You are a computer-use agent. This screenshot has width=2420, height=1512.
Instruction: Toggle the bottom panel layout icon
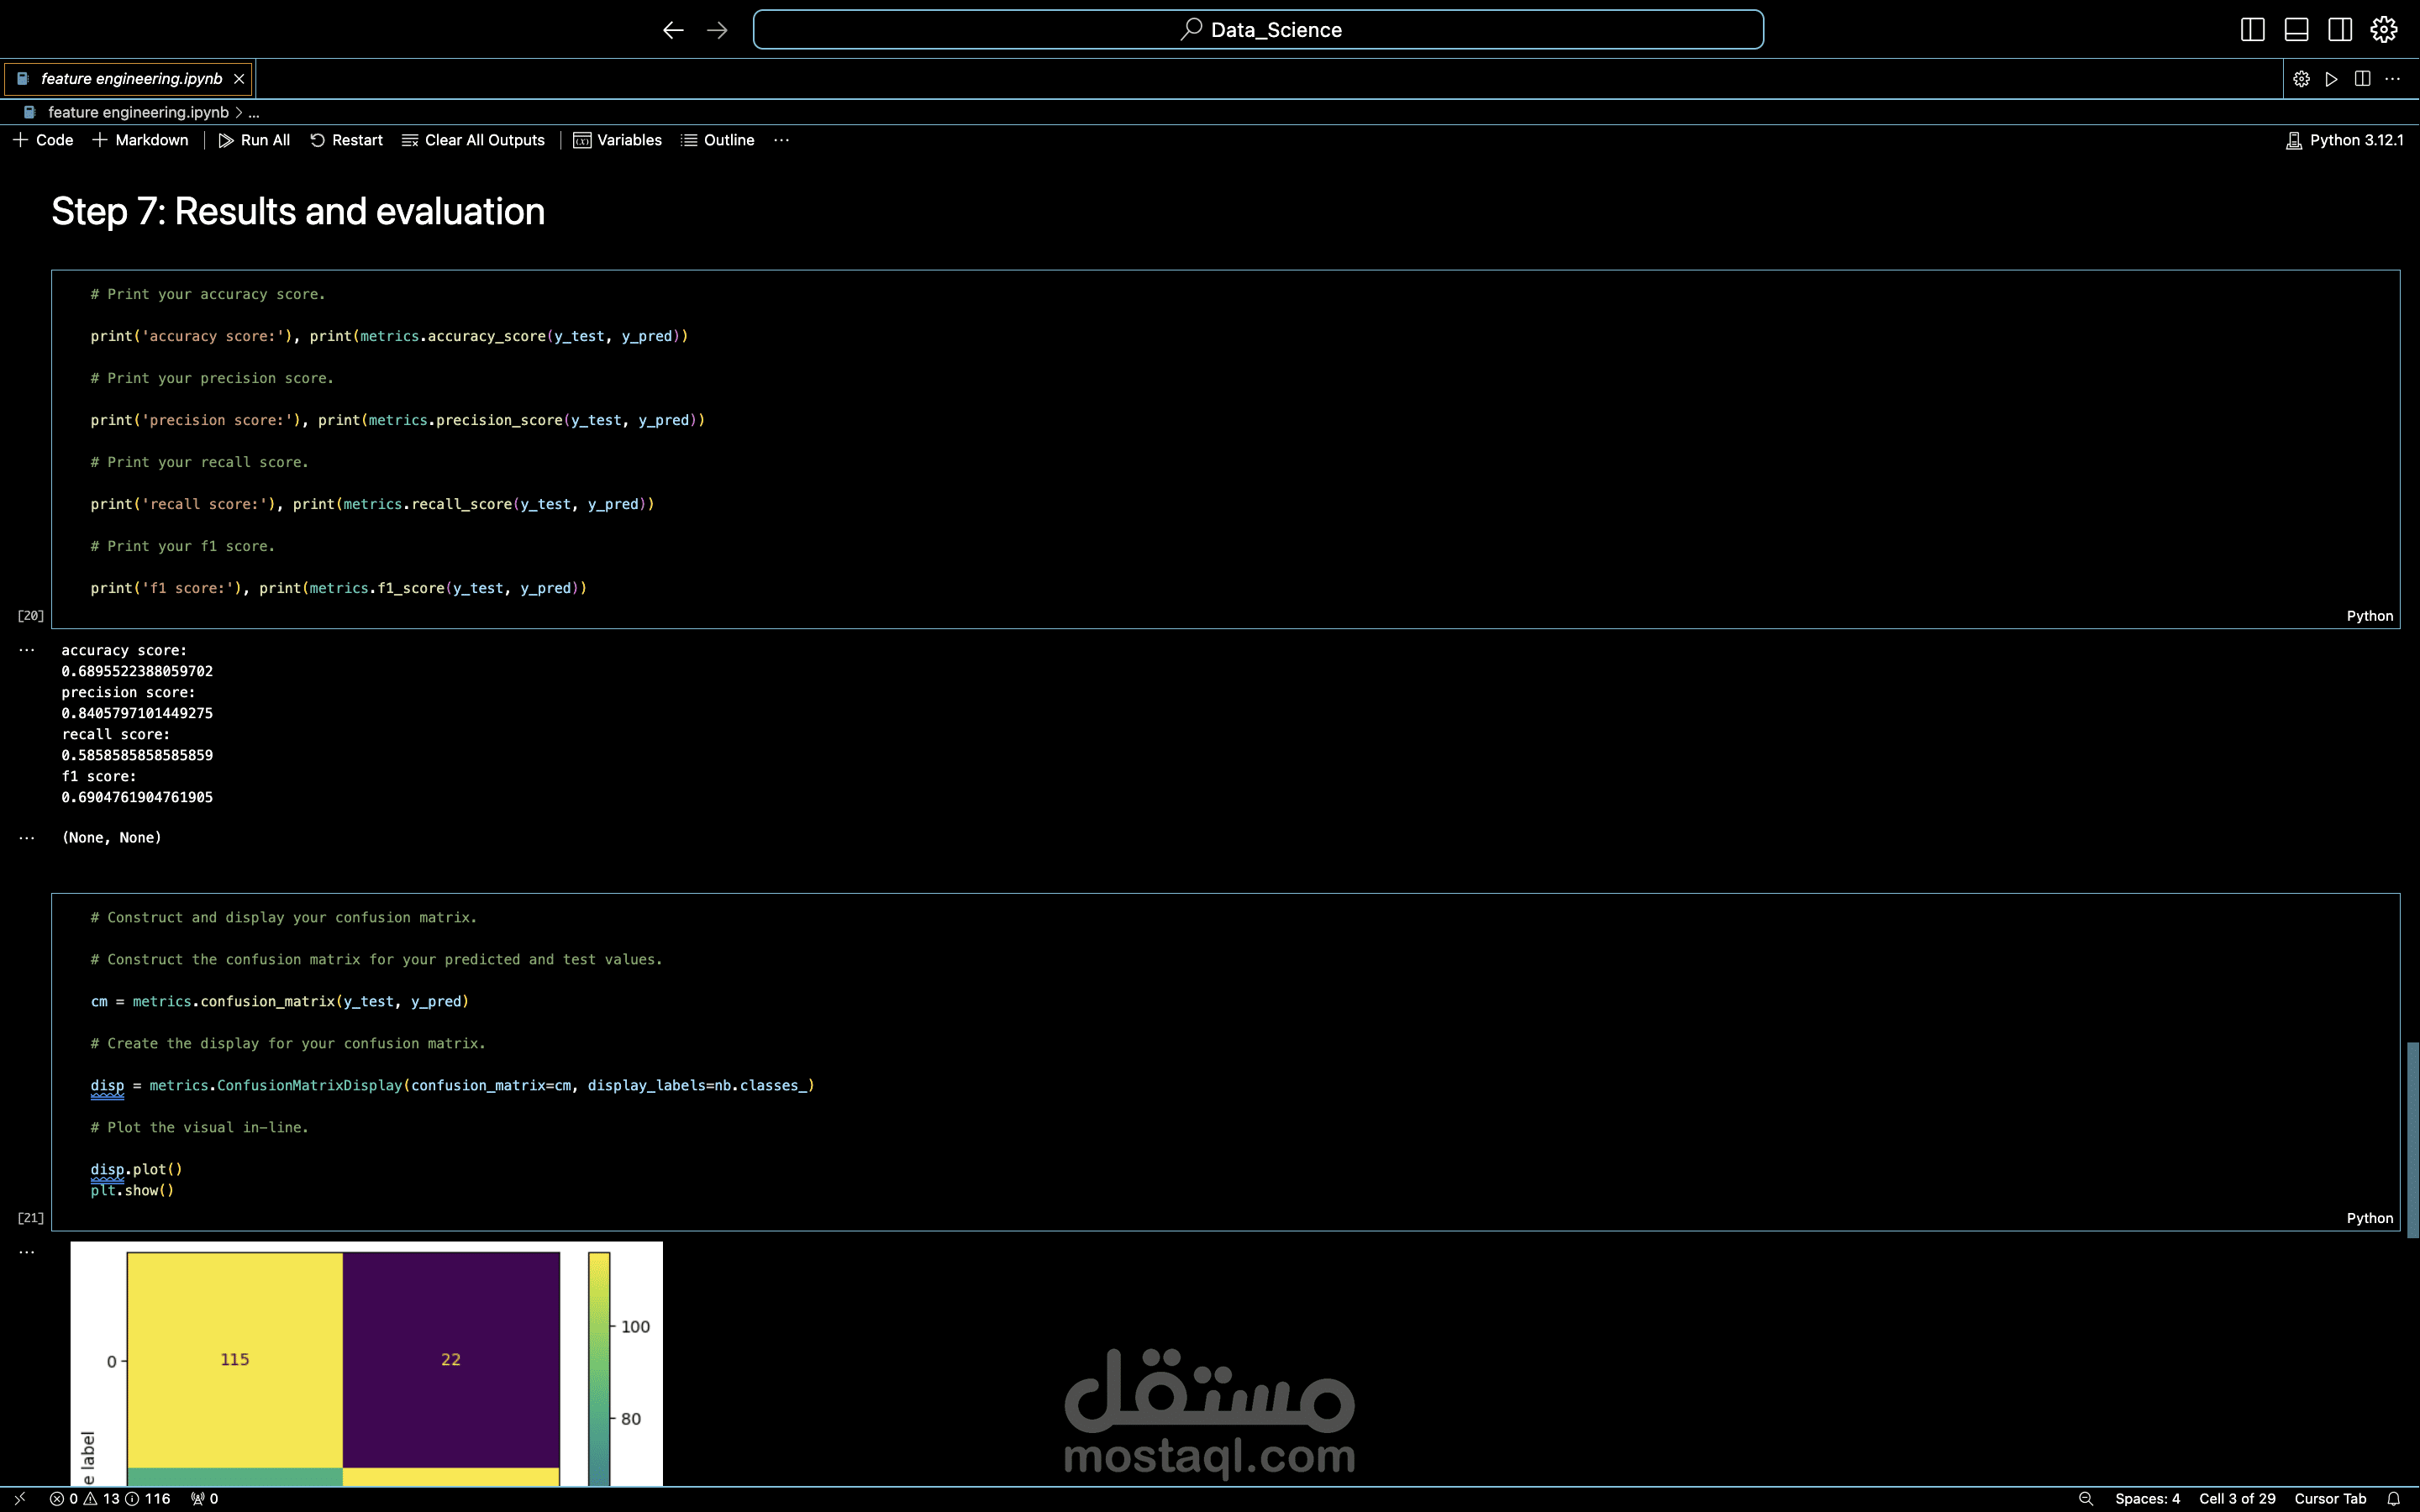coord(2296,30)
